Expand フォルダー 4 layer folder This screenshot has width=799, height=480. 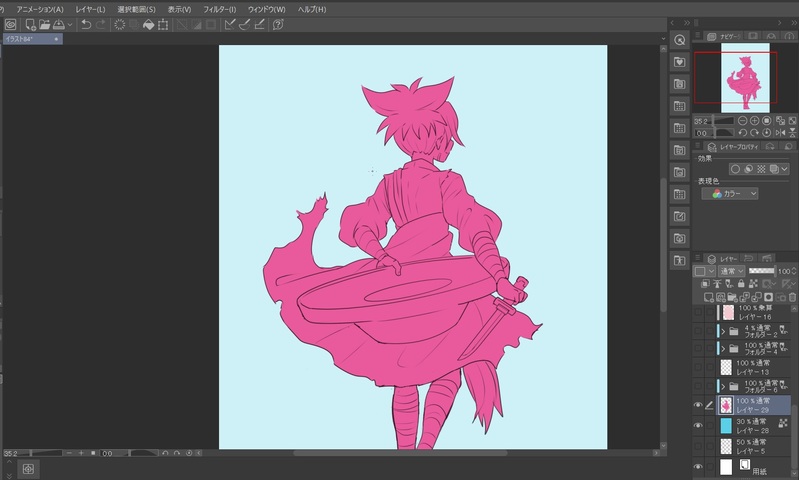(x=723, y=349)
